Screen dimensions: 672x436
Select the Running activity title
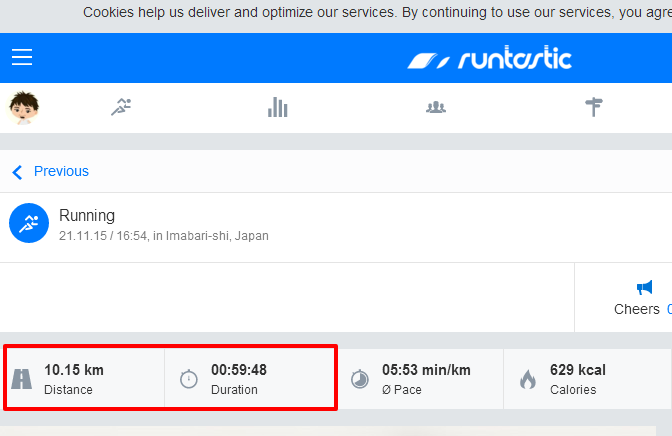(87, 215)
